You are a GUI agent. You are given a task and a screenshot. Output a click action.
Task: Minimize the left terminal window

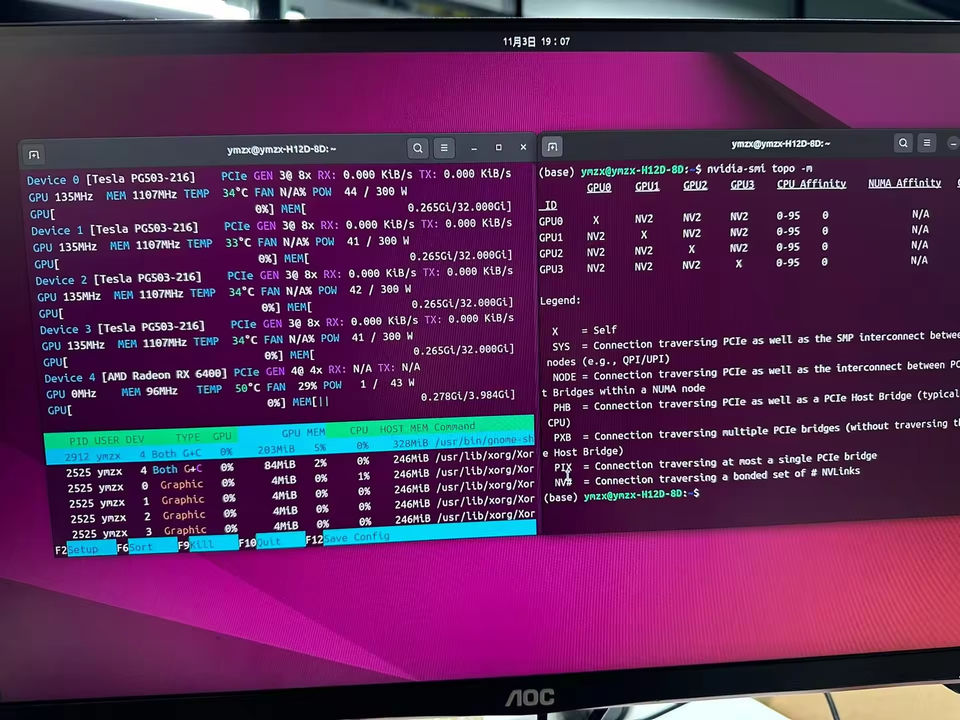point(474,148)
